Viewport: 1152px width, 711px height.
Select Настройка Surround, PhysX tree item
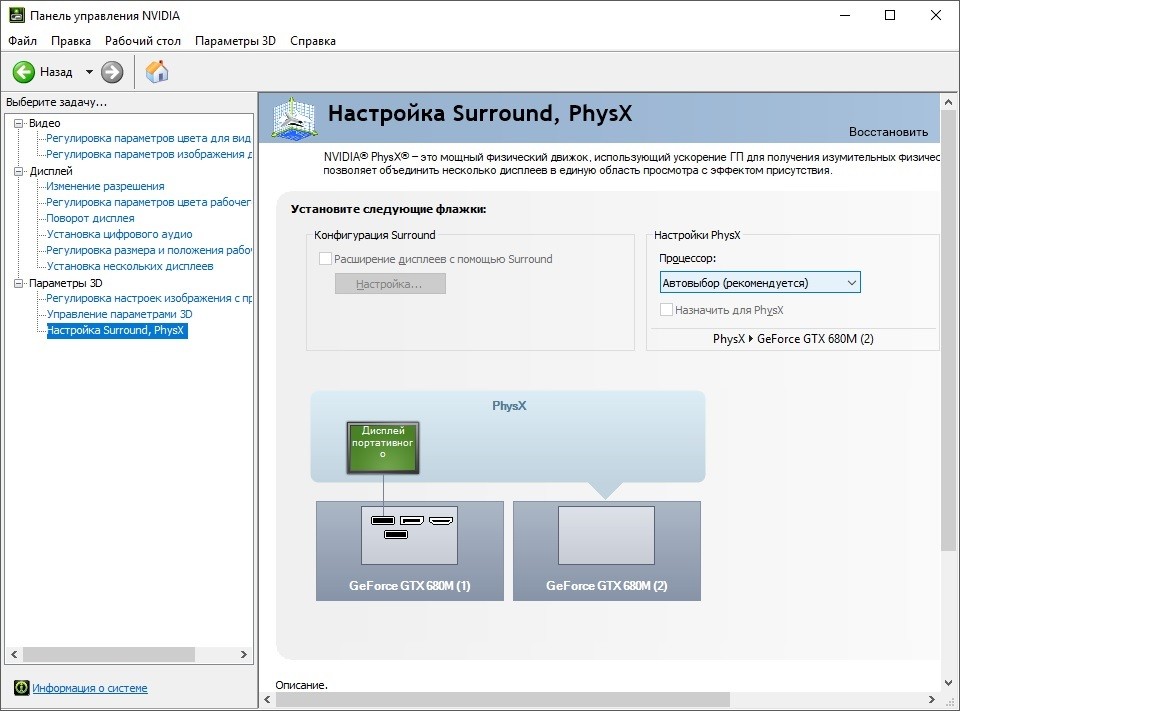[x=117, y=331]
